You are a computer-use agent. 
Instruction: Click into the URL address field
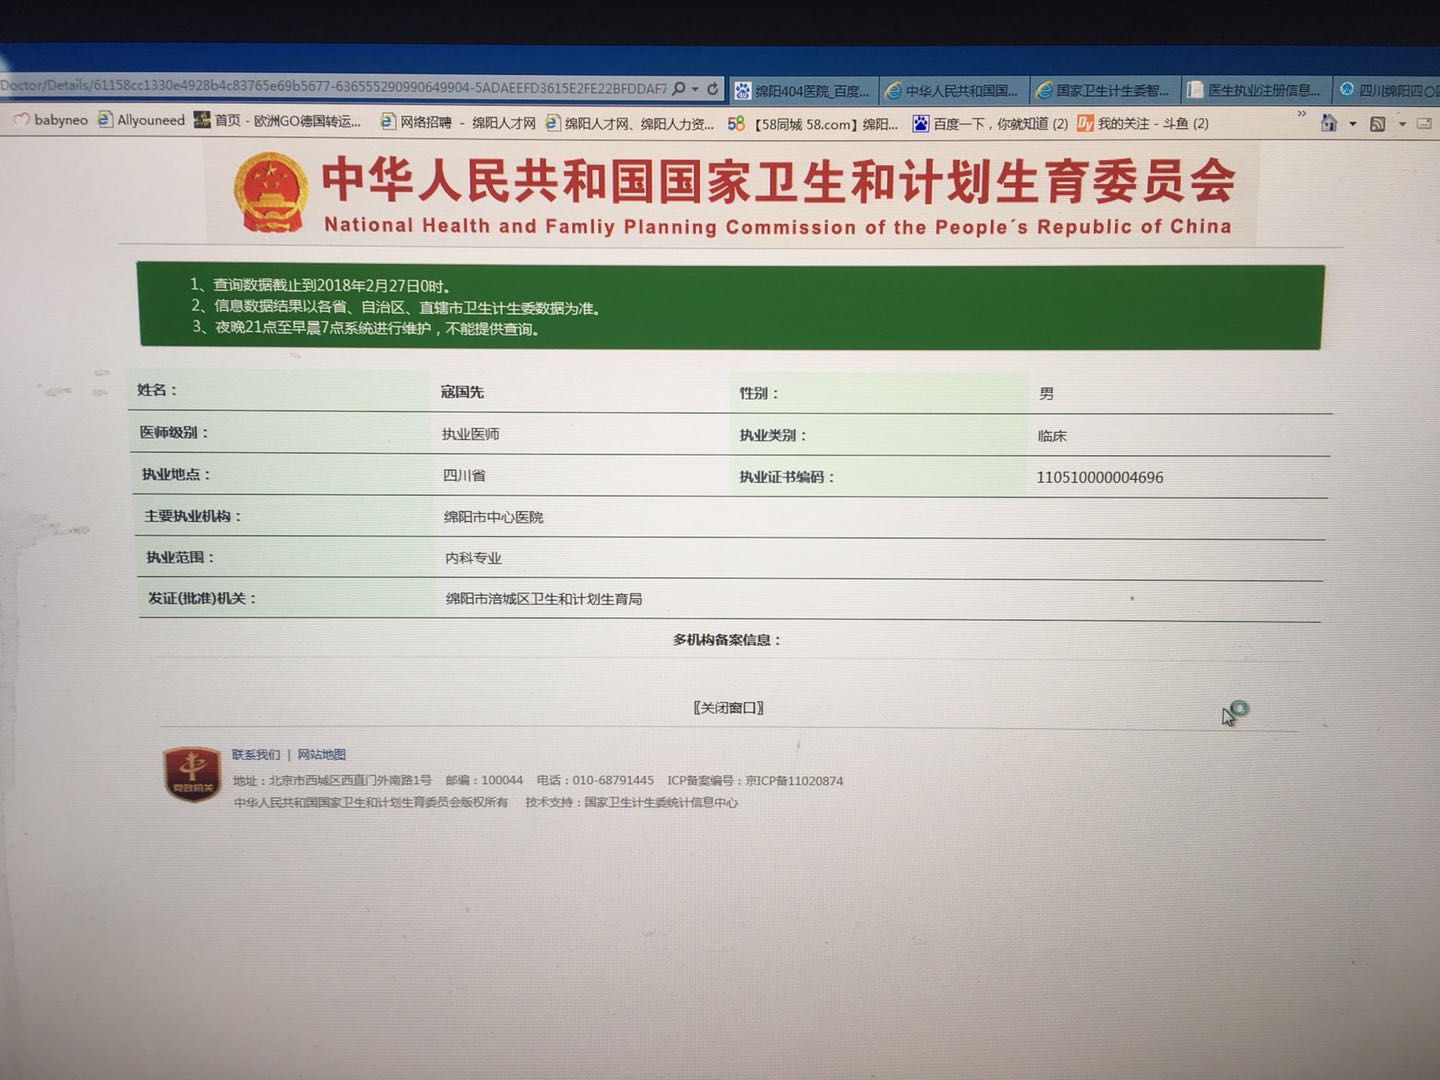(x=330, y=88)
